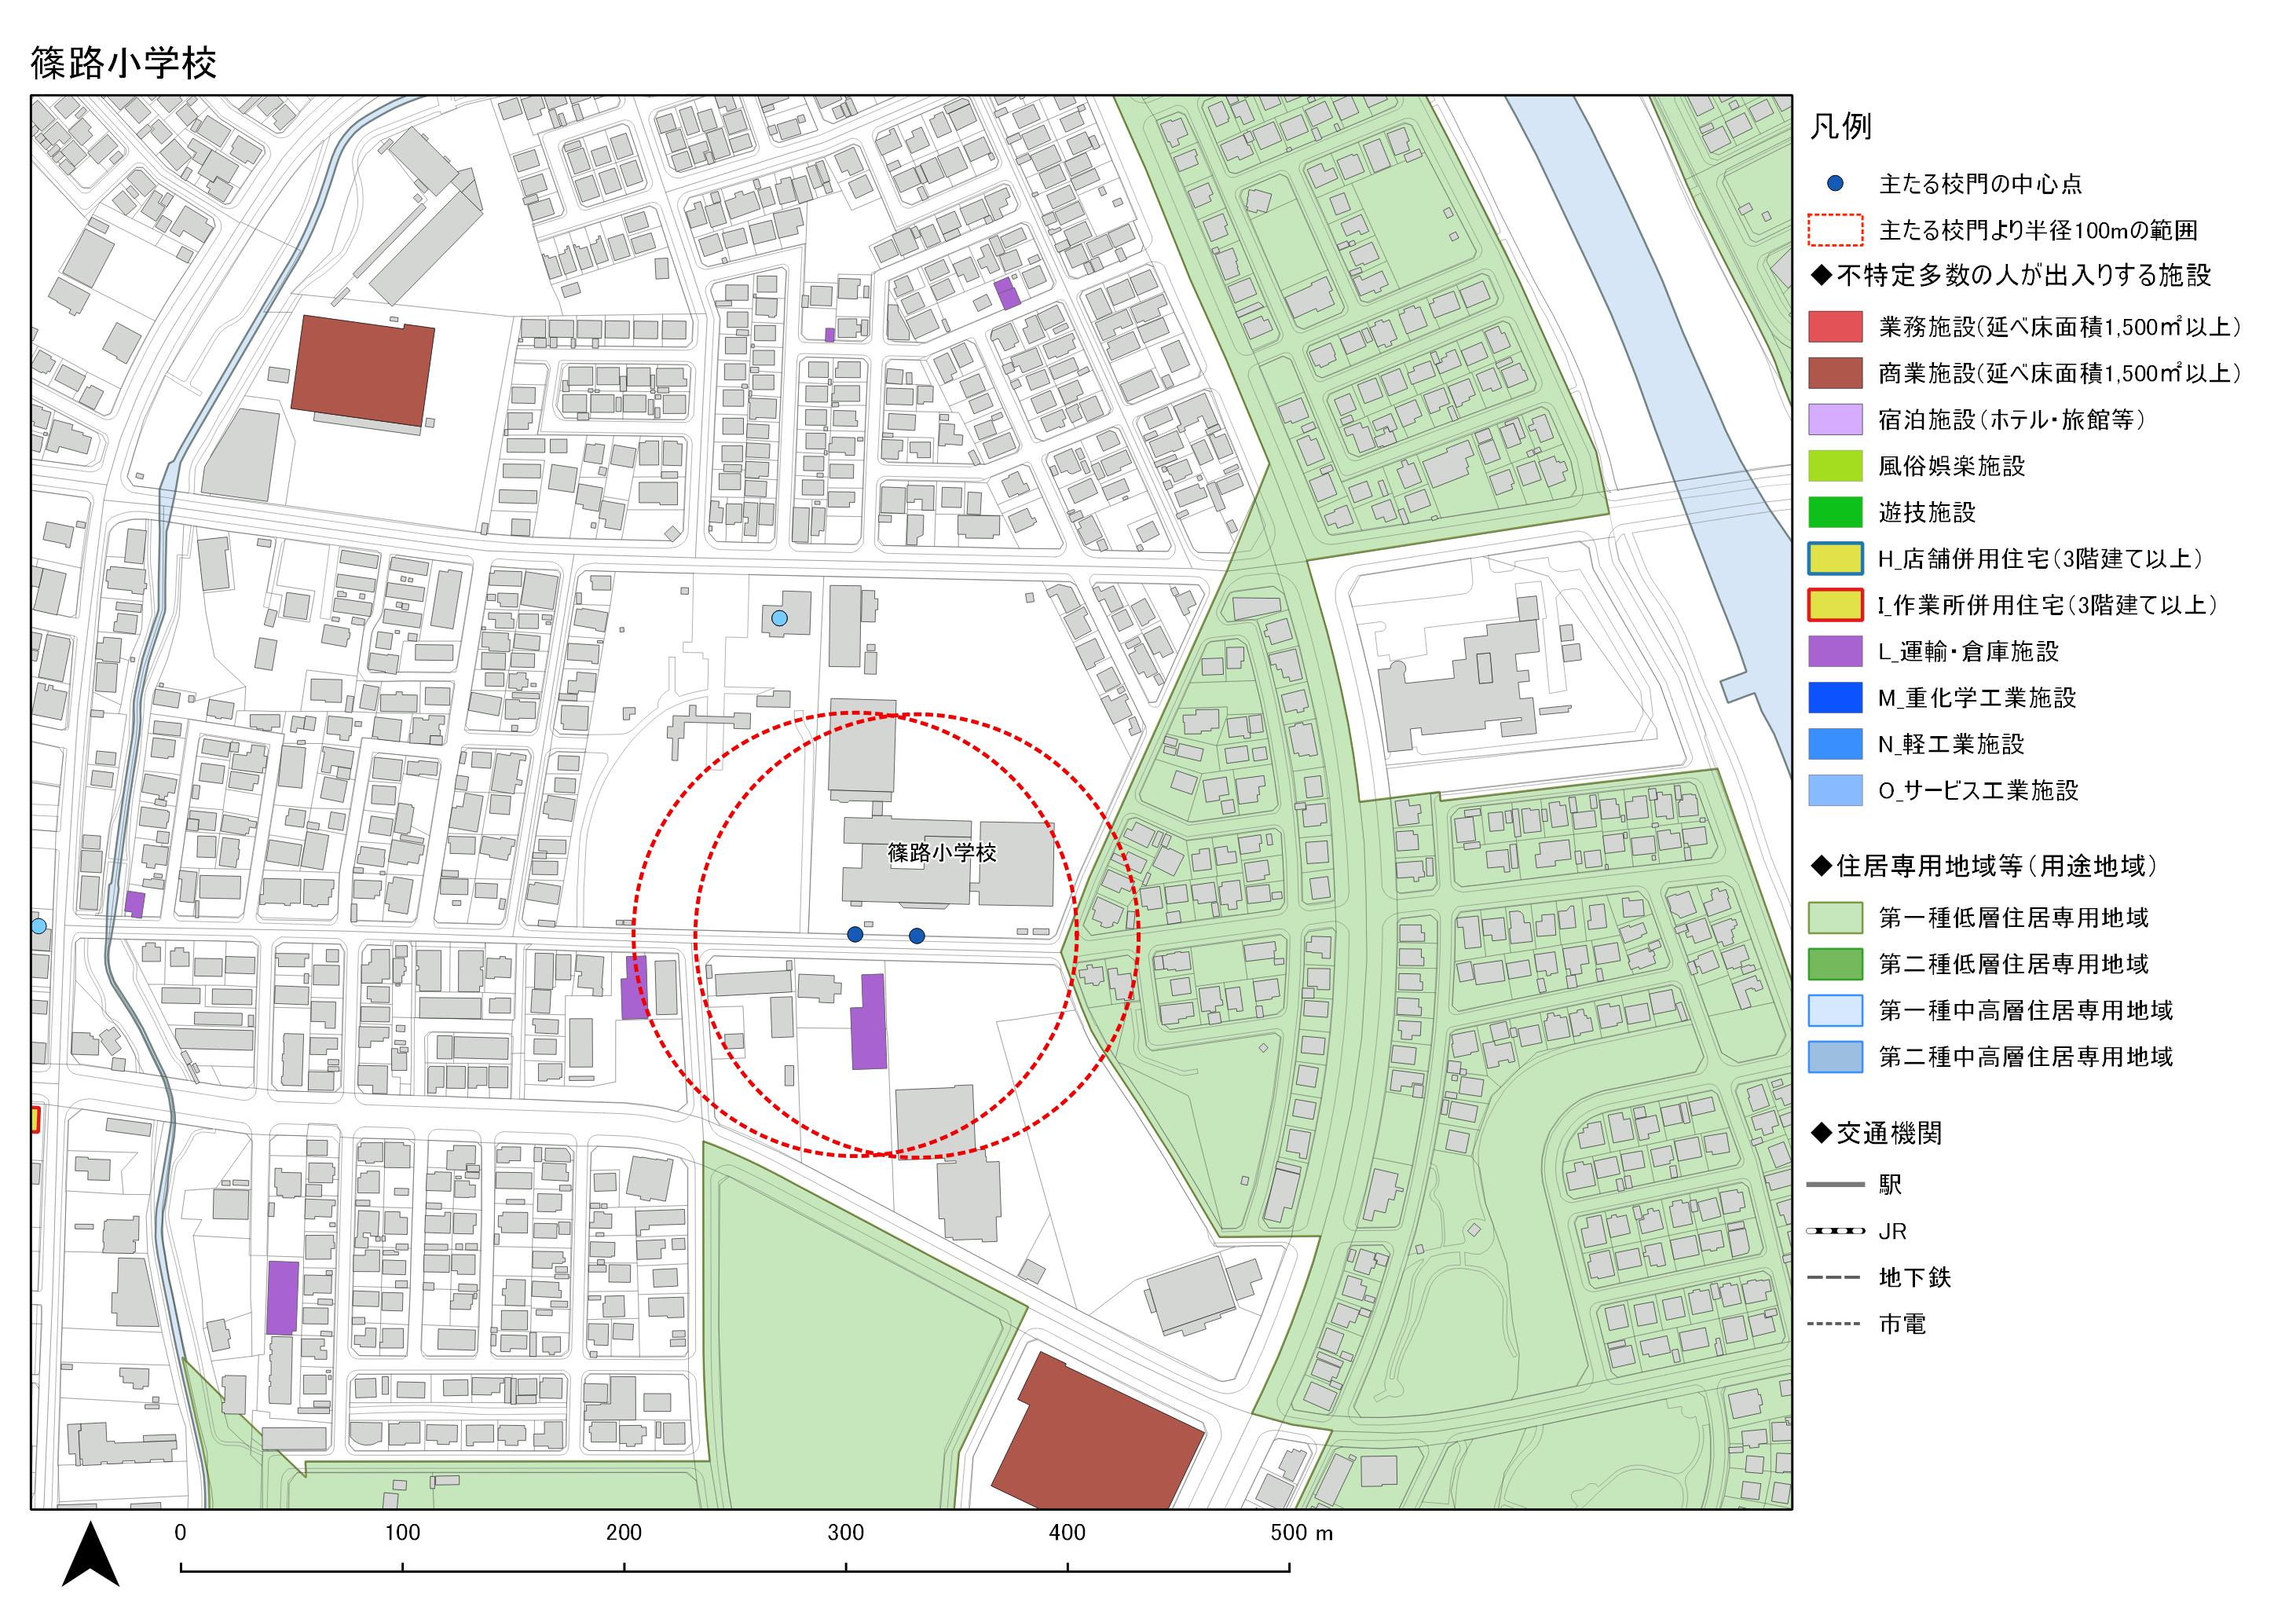Click the 遊技施設 legend label
Viewport: 2296px width, 1623px height.
1927,513
